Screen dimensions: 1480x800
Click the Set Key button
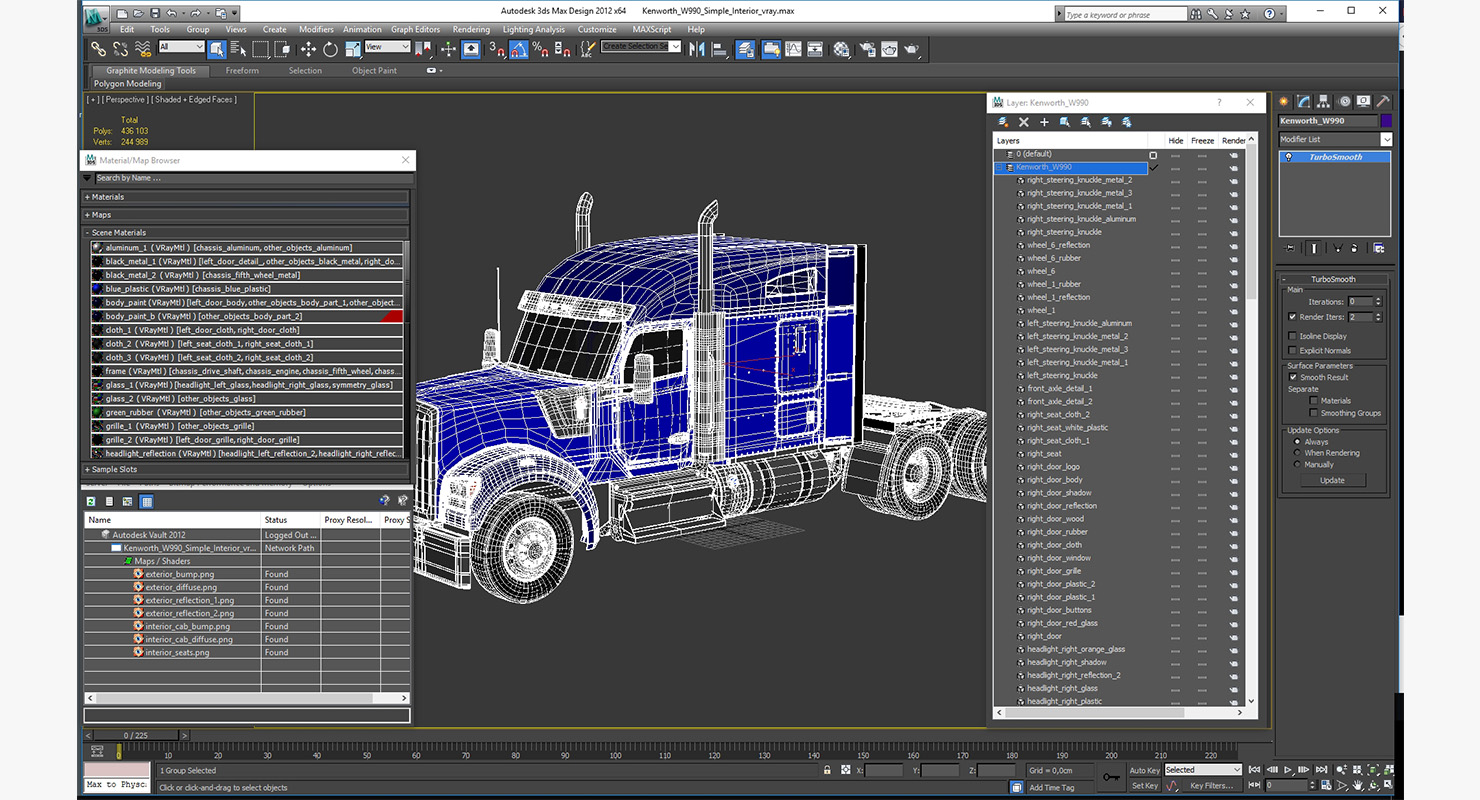tap(1145, 786)
